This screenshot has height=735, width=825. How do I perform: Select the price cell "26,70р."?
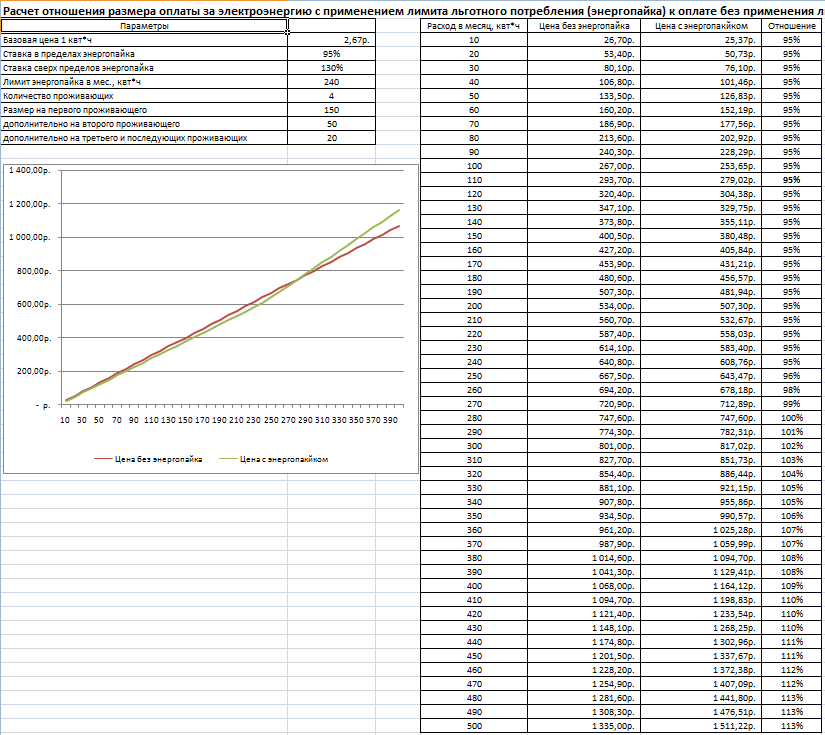584,40
